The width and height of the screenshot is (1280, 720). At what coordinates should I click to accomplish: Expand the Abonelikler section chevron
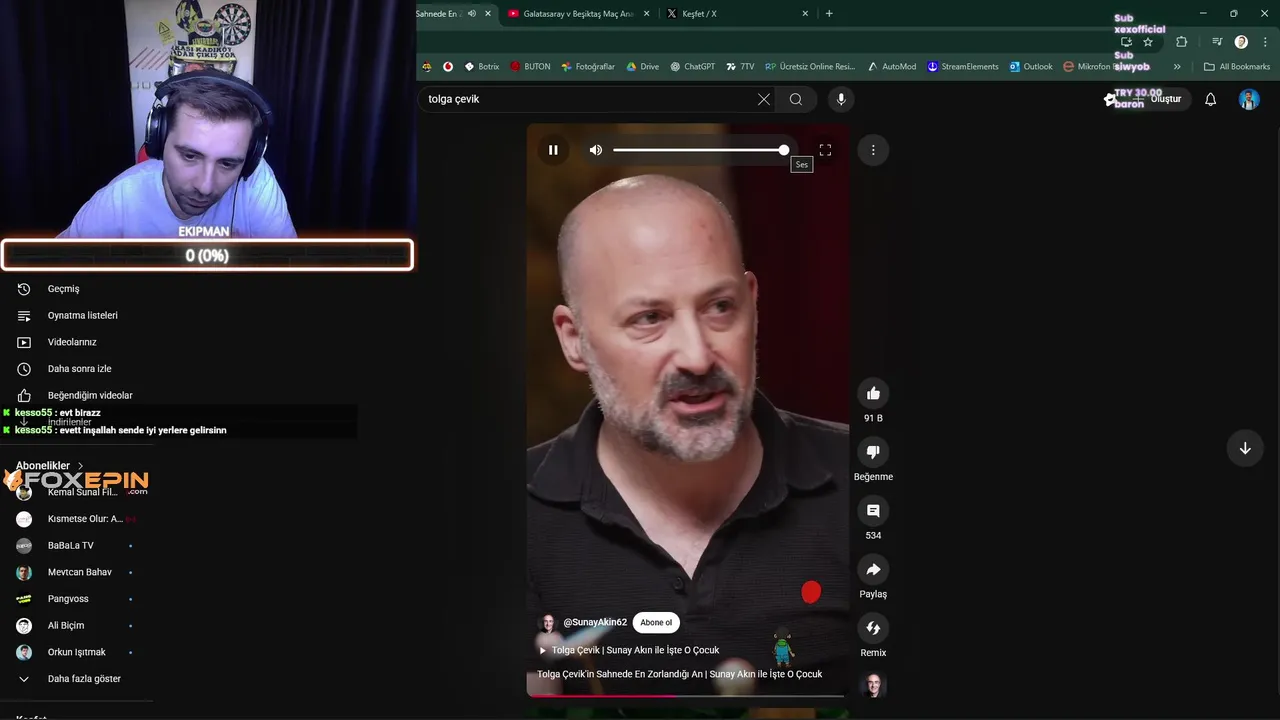81,466
